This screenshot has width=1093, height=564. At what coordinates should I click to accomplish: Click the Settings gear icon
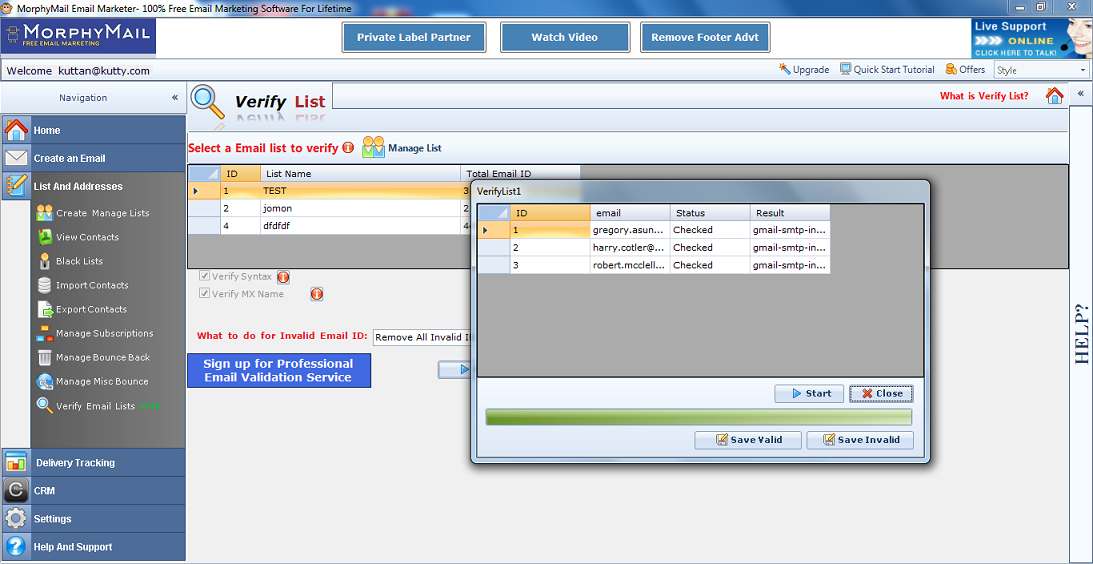tap(16, 519)
